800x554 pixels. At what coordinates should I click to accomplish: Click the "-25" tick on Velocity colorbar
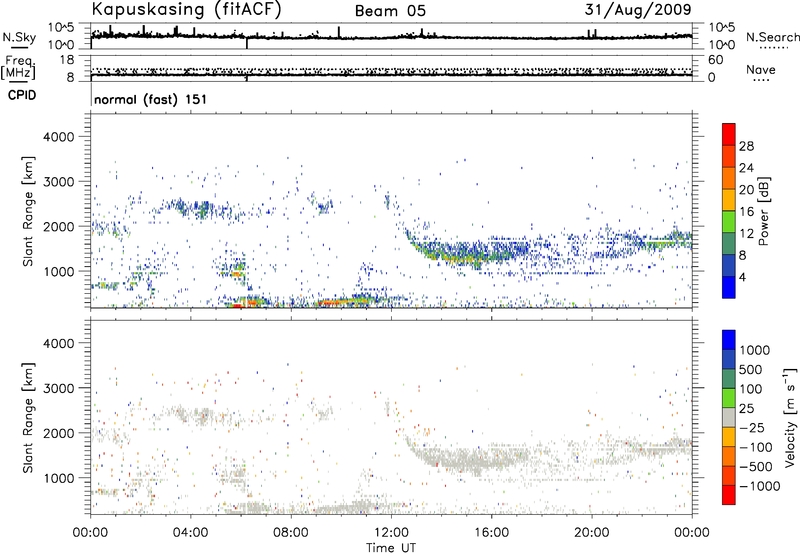(752, 427)
